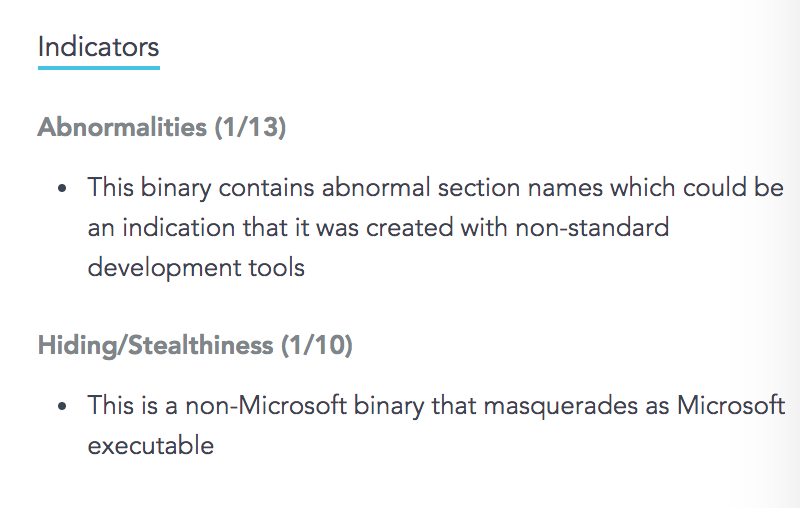Click the (1/10) count next to Hiding/Stealthiness
Image resolution: width=800 pixels, height=508 pixels.
click(x=316, y=346)
